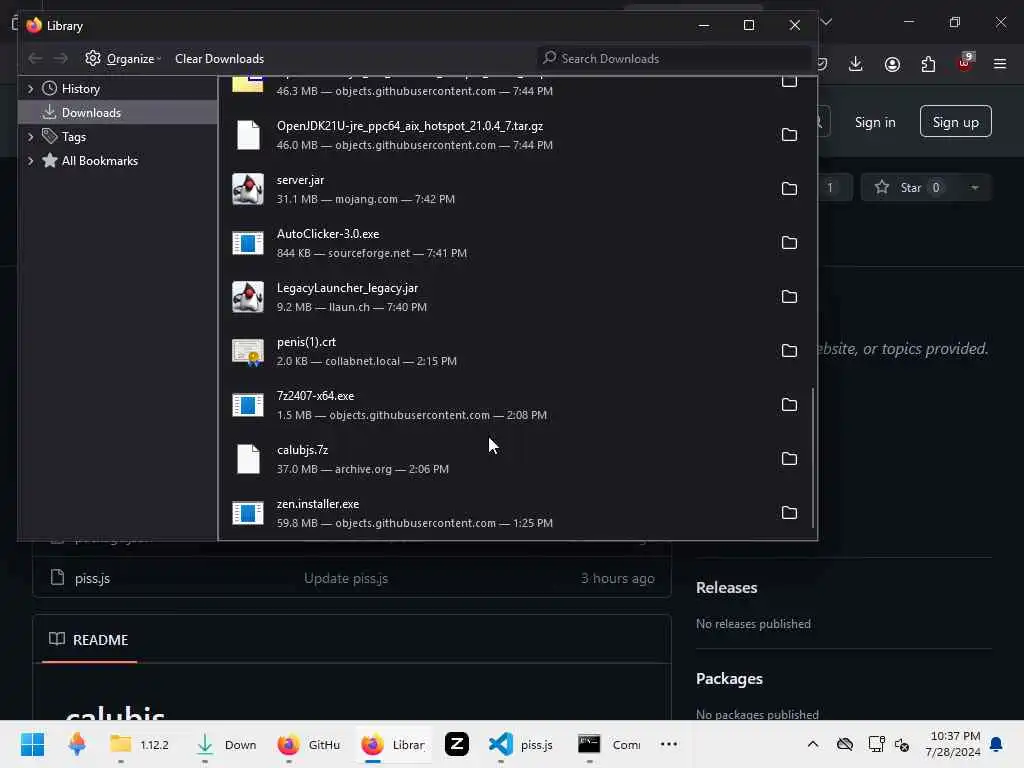Click calubjs.7z file icon
The image size is (1024, 768).
[x=248, y=459]
